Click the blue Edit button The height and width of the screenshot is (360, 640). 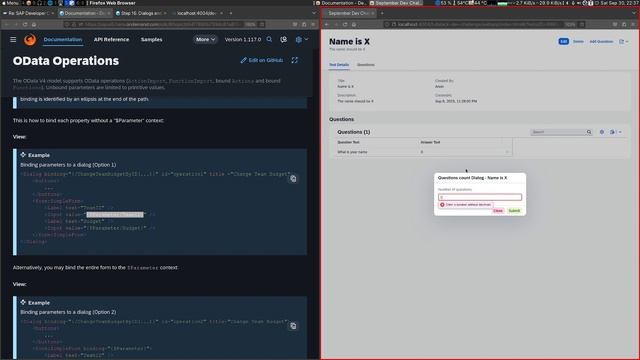[x=563, y=42]
